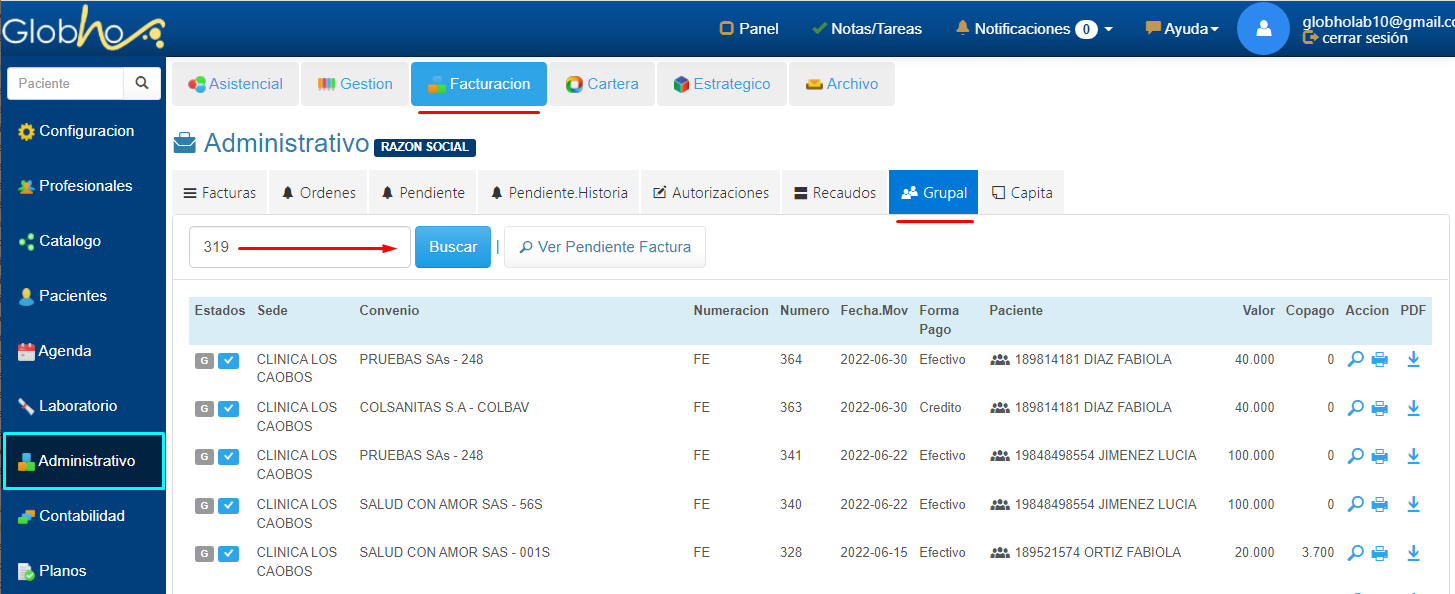Open the Ayuda dropdown menu
Viewport: 1455px width, 594px height.
pyautogui.click(x=1182, y=29)
